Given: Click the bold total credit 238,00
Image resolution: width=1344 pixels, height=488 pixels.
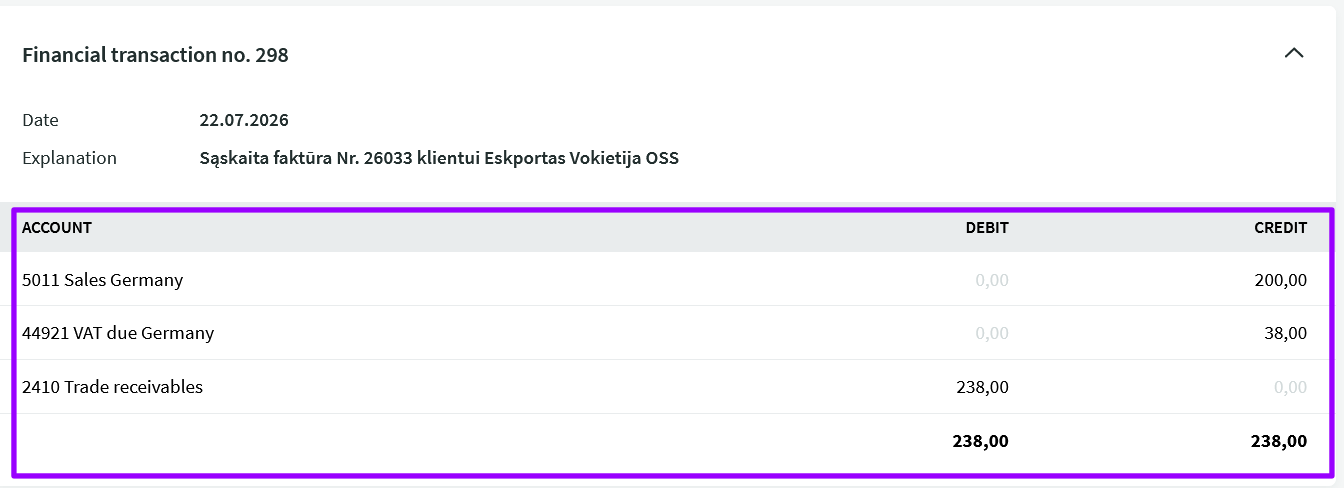Looking at the screenshot, I should [1280, 441].
